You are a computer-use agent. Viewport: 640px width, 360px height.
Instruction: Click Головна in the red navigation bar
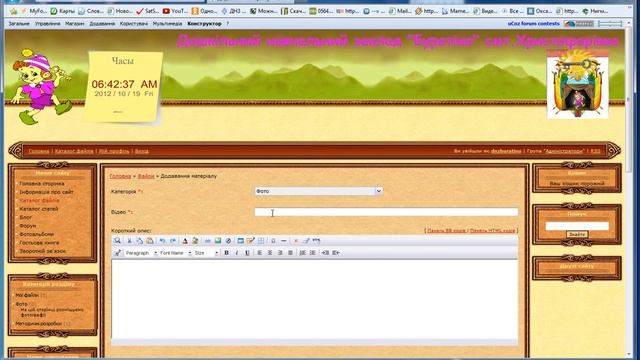[x=39, y=151]
